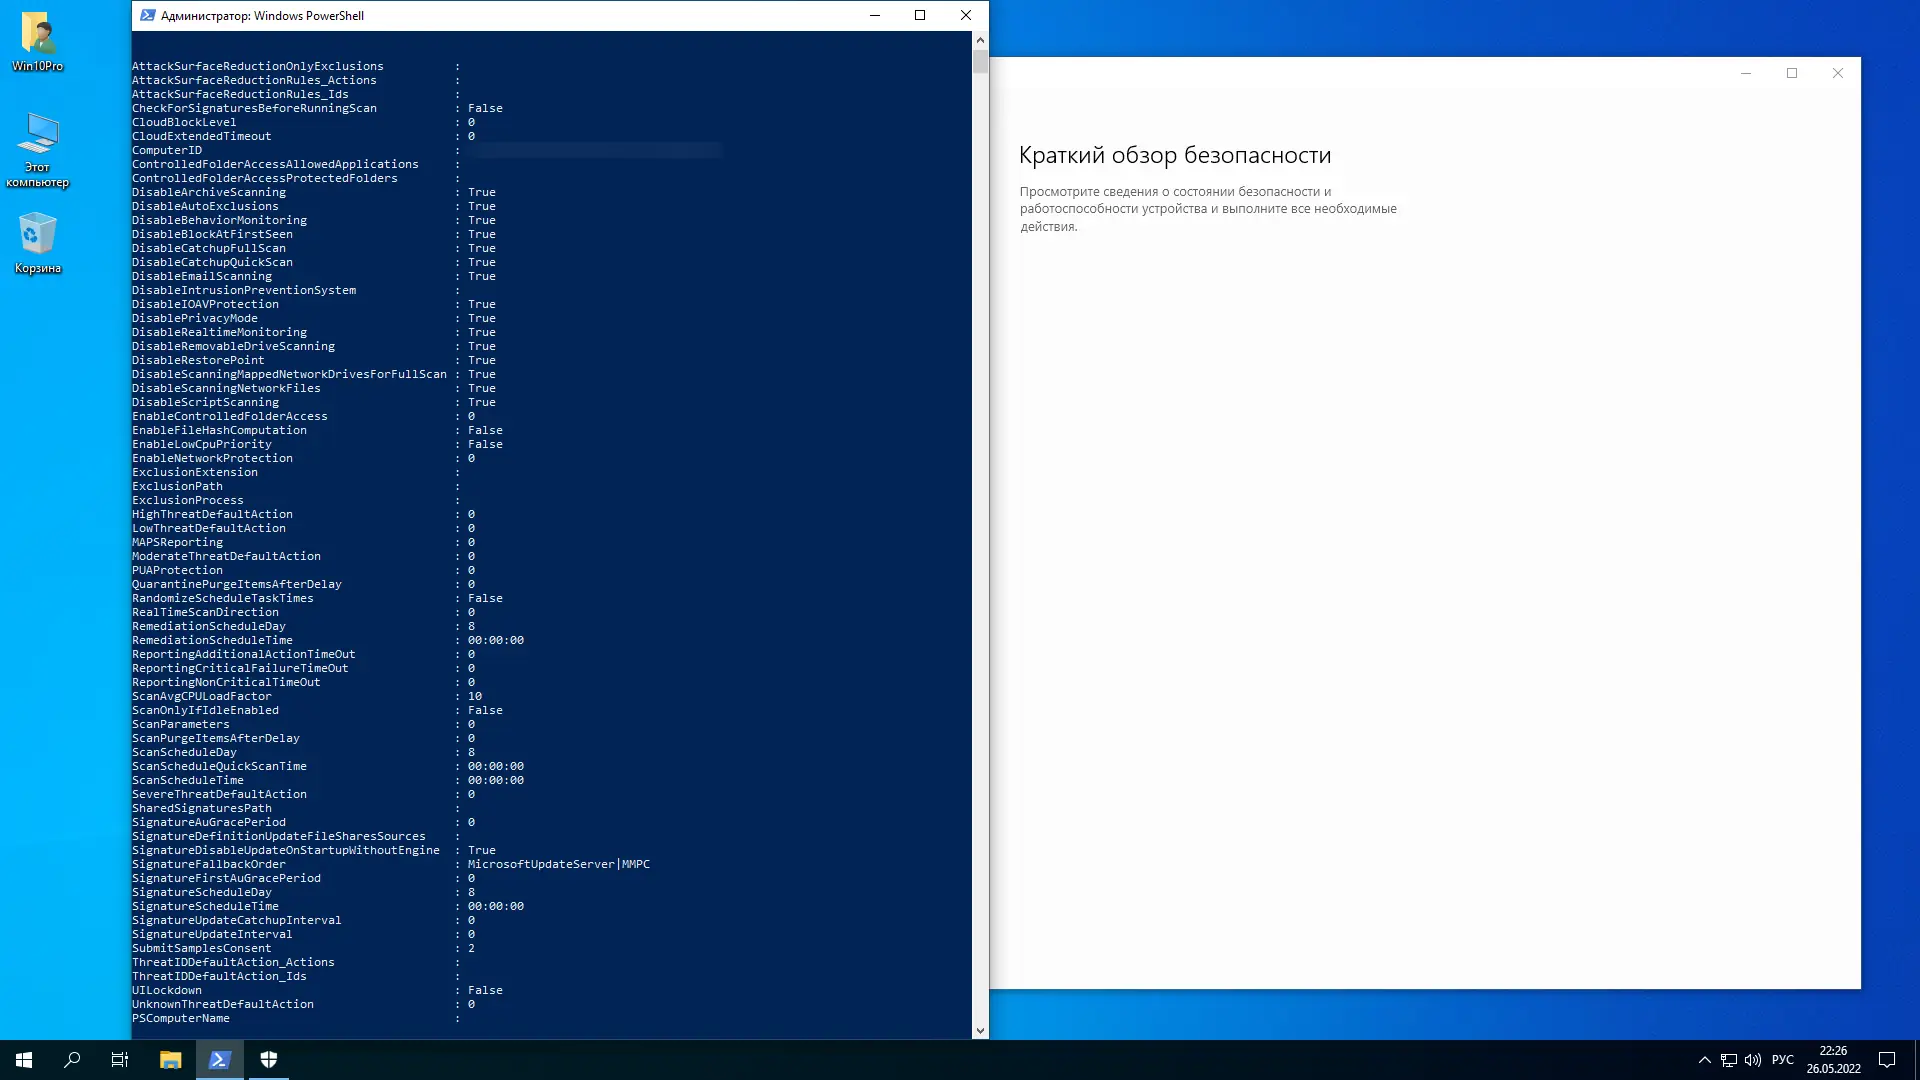This screenshot has width=1920, height=1080.
Task: Open taskbar search magnifier icon
Action: [72, 1060]
